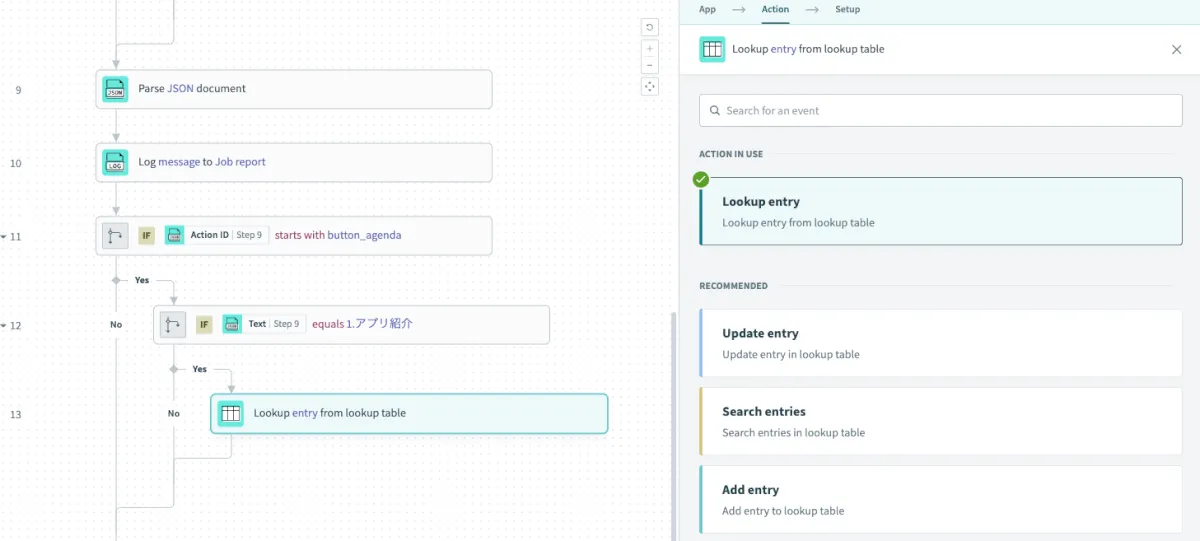Click the Yes label under step 11
The height and width of the screenshot is (541, 1200).
tap(142, 280)
